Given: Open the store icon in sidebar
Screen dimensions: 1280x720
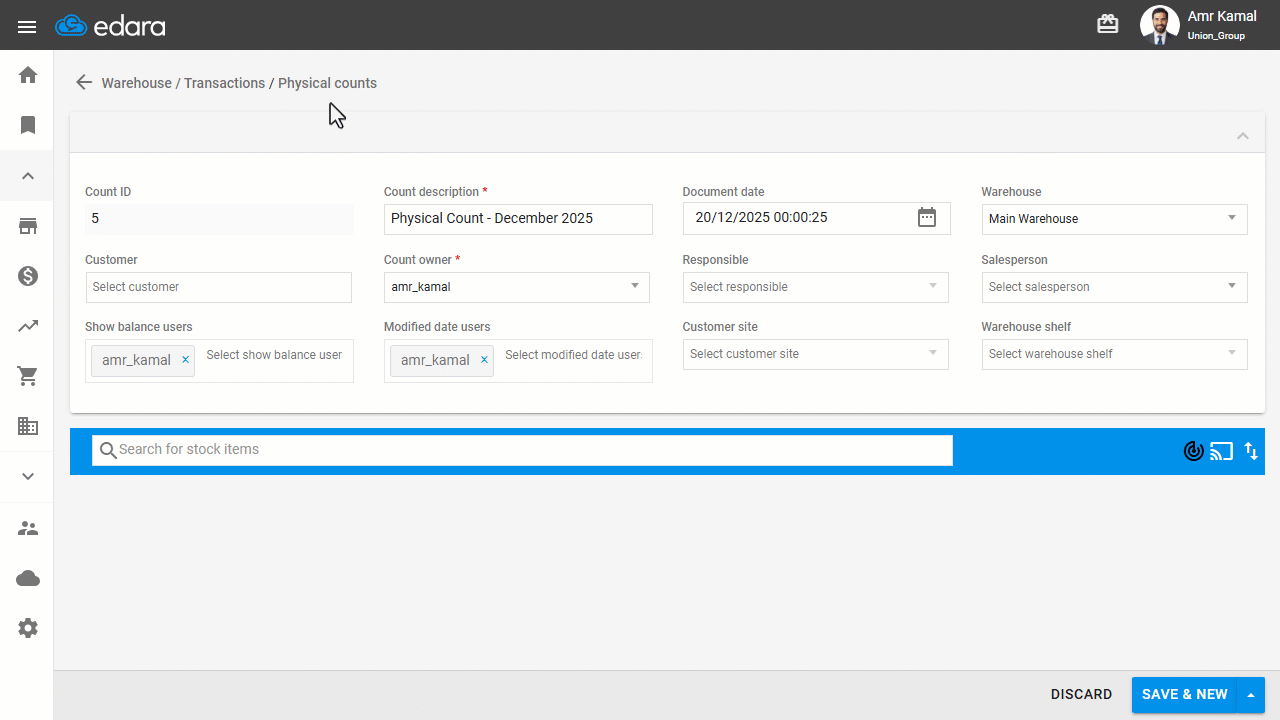Looking at the screenshot, I should click(x=28, y=226).
